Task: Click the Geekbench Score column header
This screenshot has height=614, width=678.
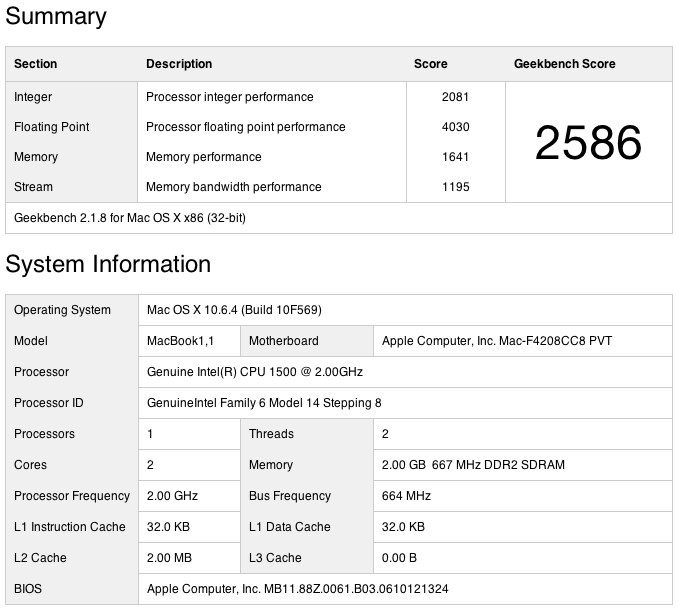Action: (564, 64)
